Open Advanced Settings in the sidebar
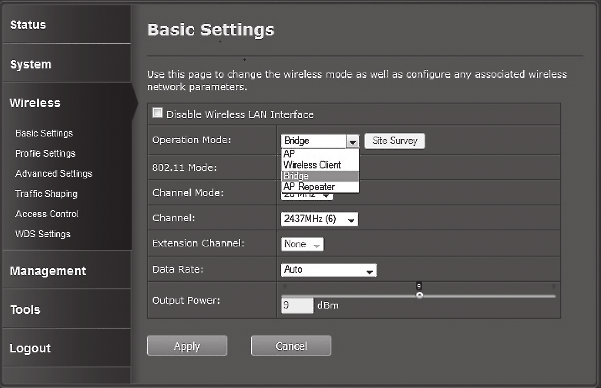 click(x=54, y=174)
